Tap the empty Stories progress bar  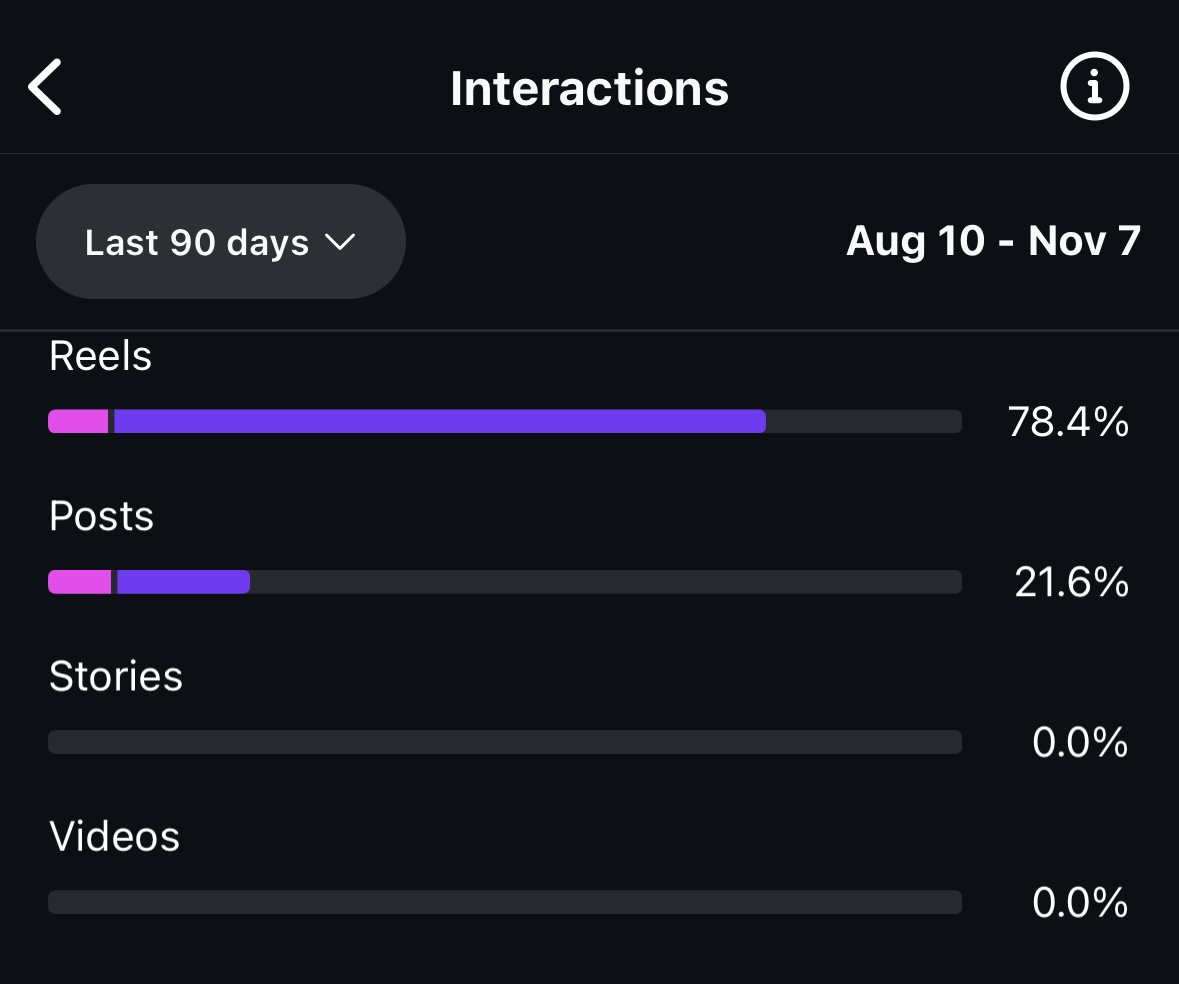pos(505,742)
